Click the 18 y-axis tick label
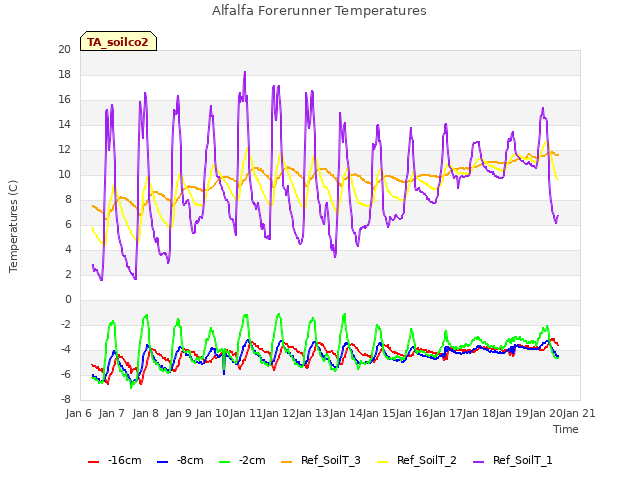The width and height of the screenshot is (640, 480). point(64,75)
